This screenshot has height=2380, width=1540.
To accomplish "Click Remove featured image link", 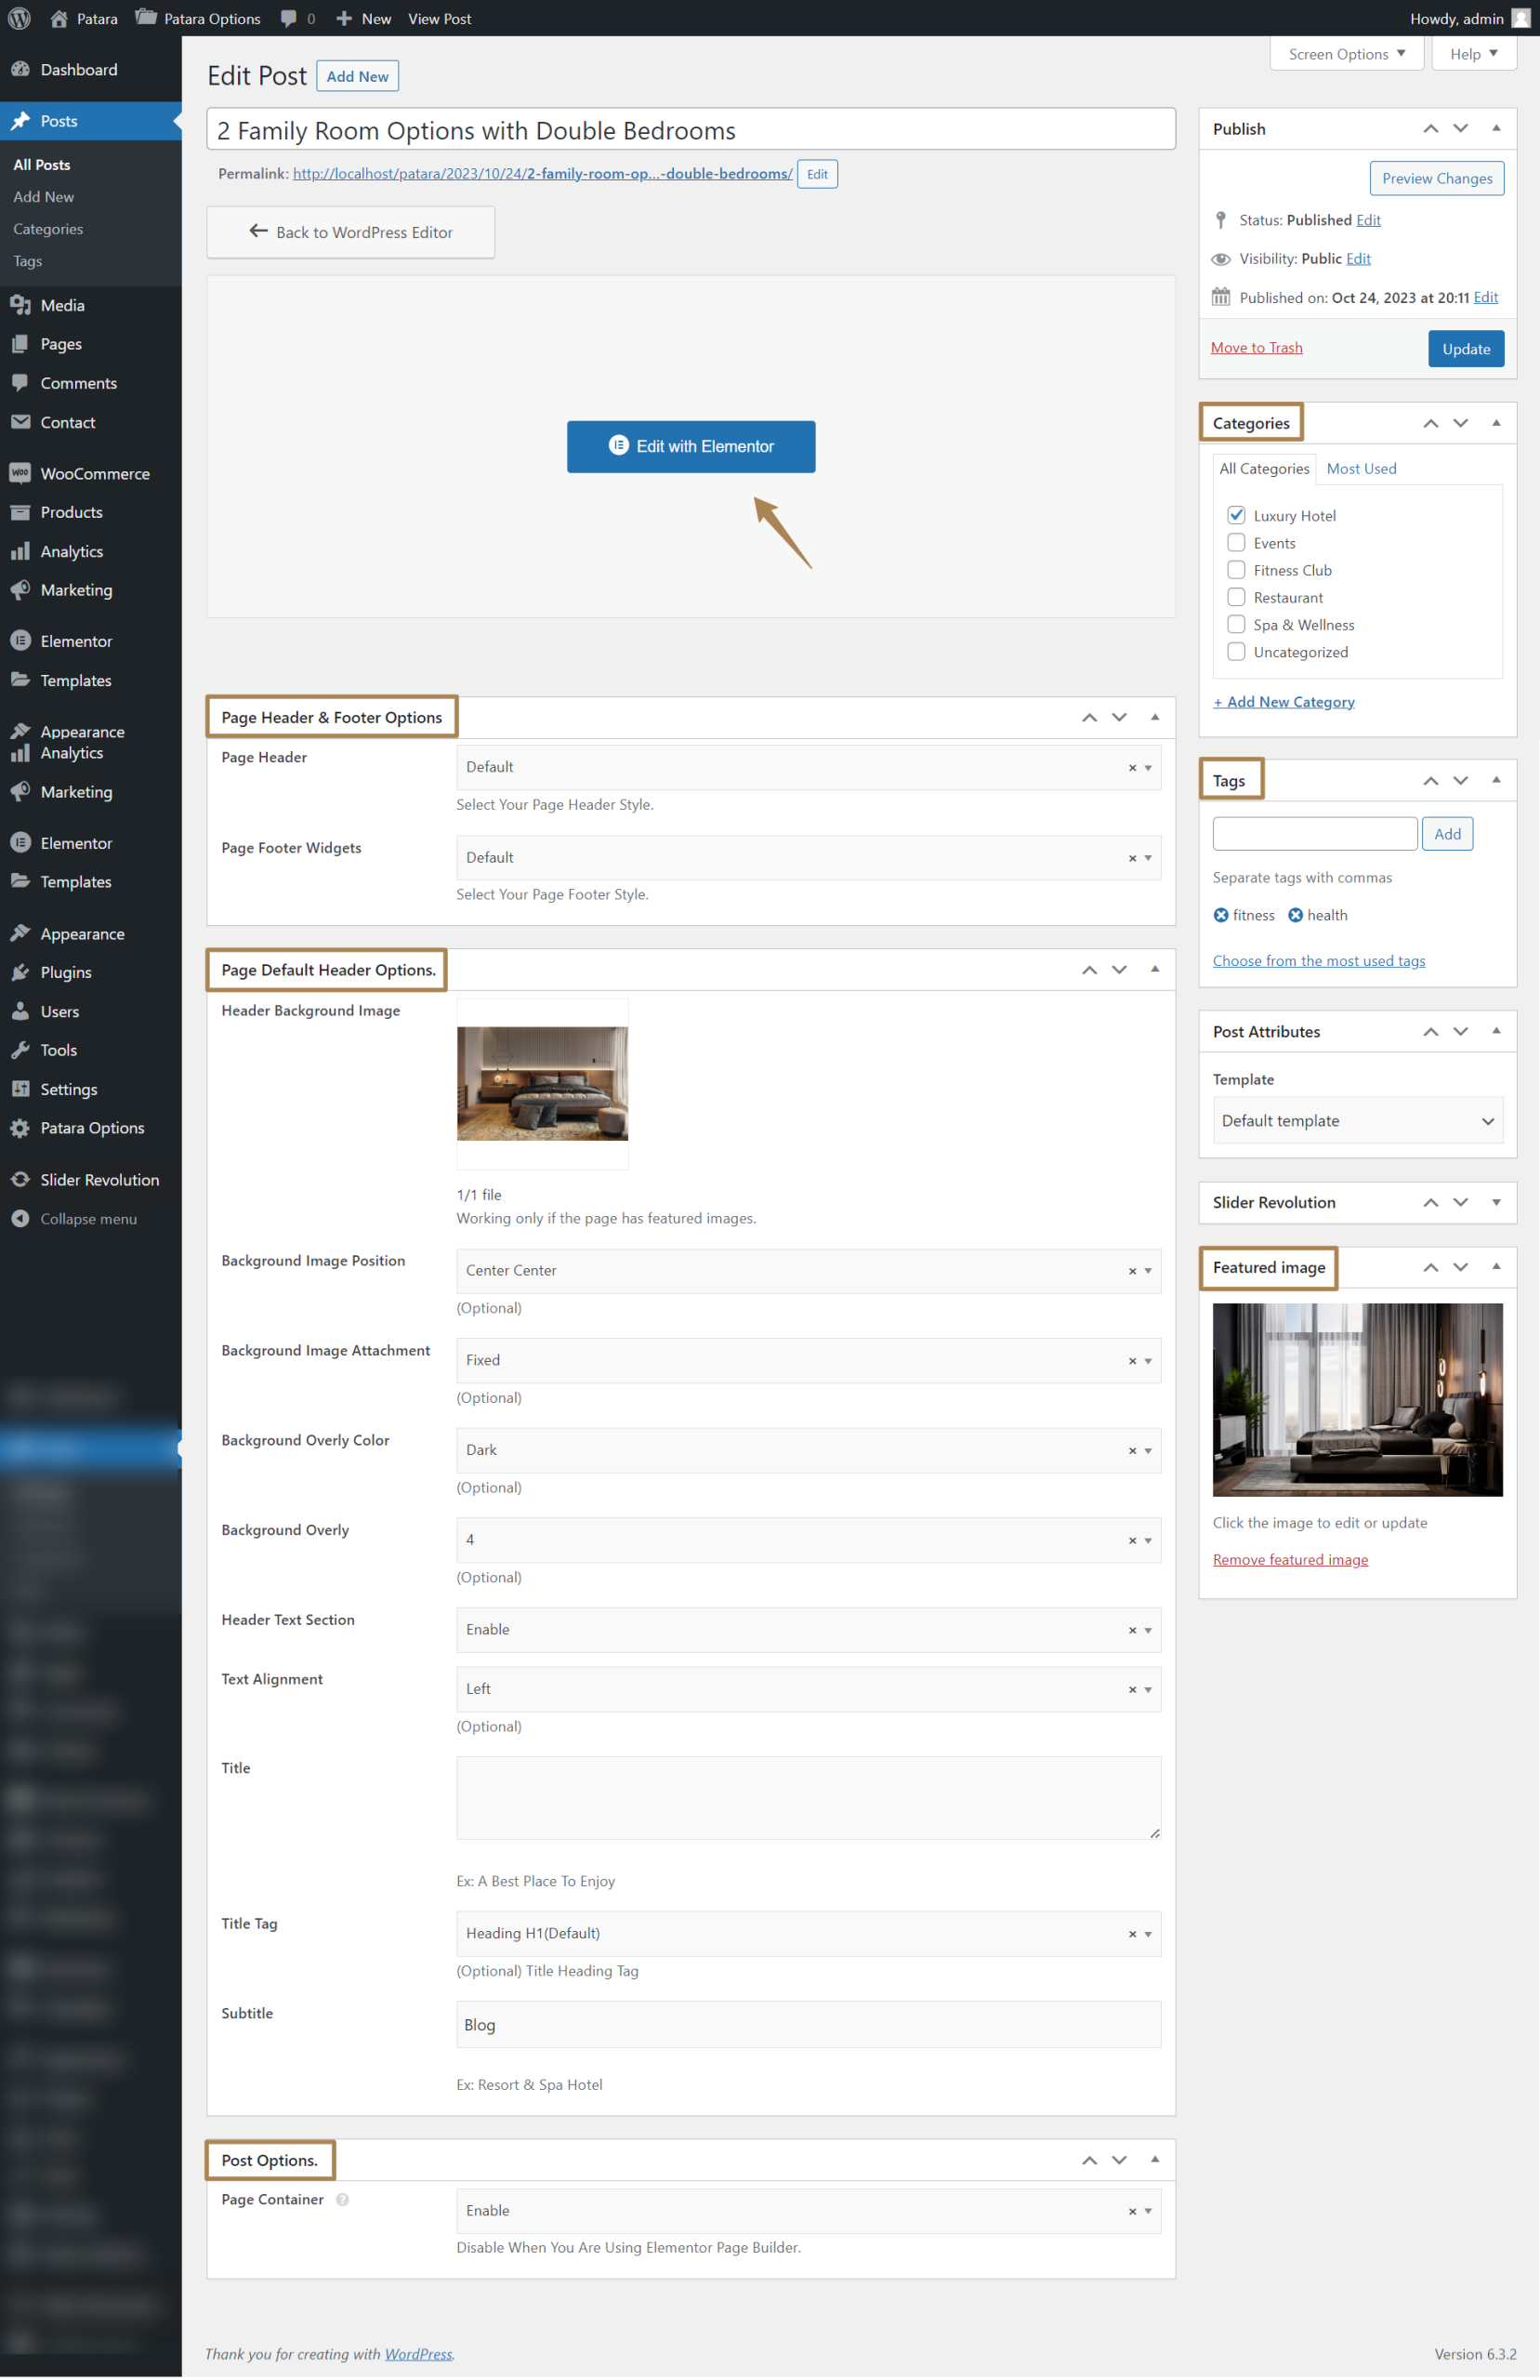I will point(1290,1560).
